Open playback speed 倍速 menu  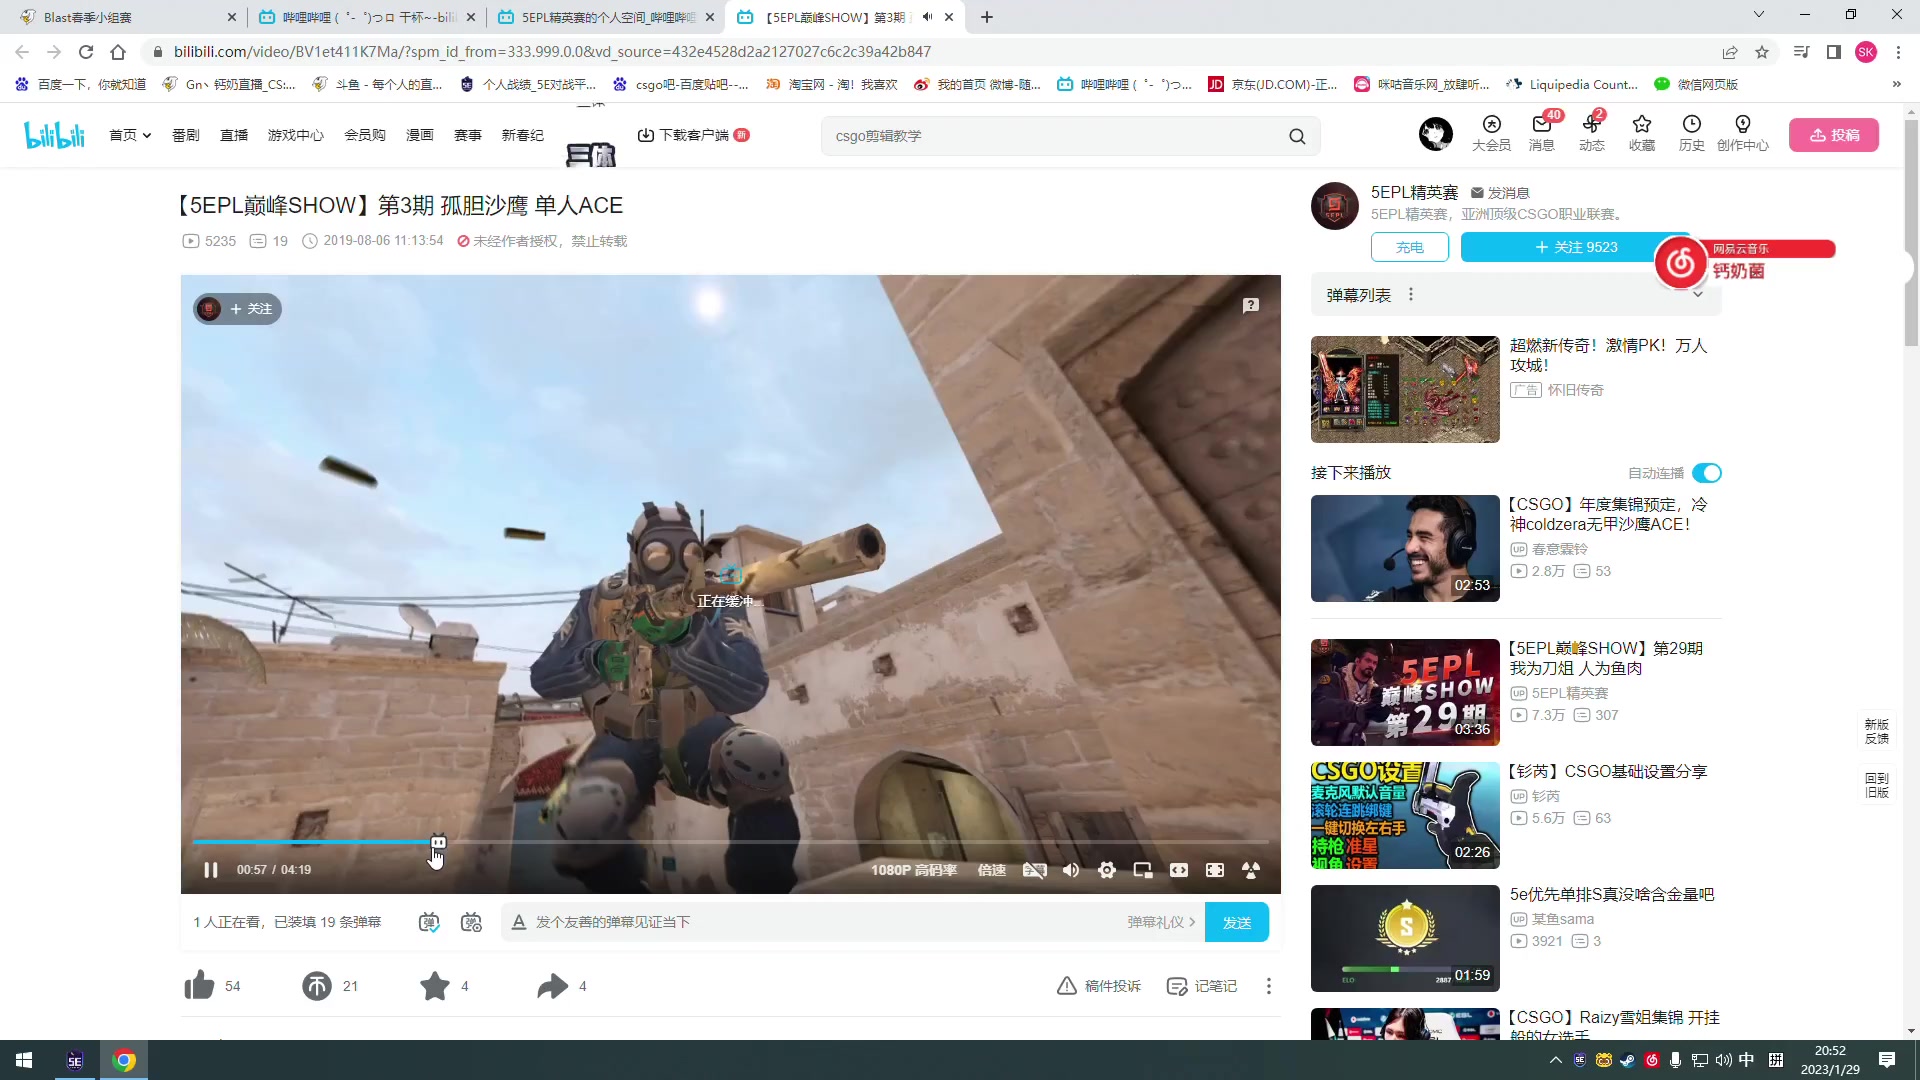click(992, 870)
